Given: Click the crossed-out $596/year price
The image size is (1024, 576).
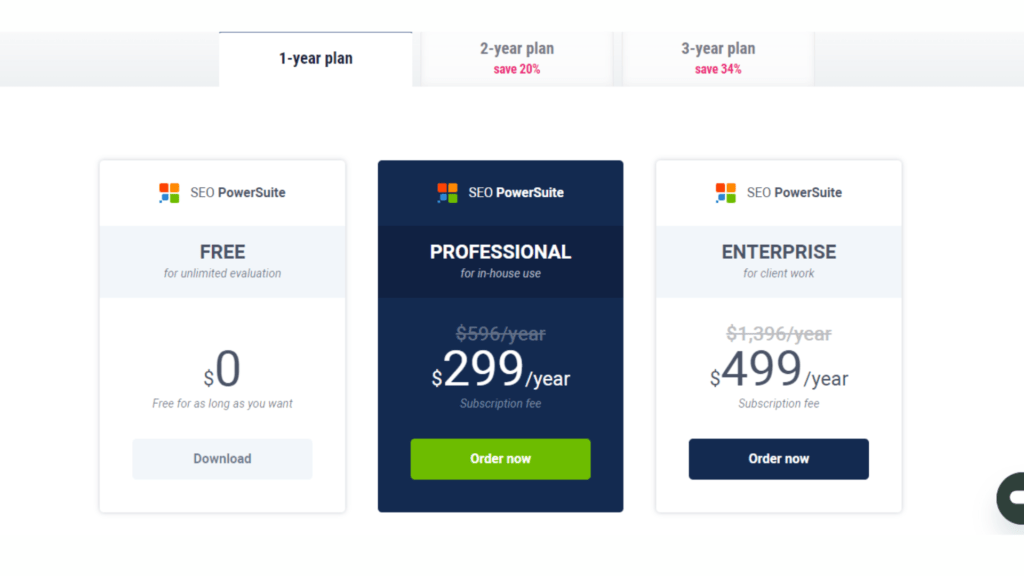Looking at the screenshot, I should pos(500,334).
